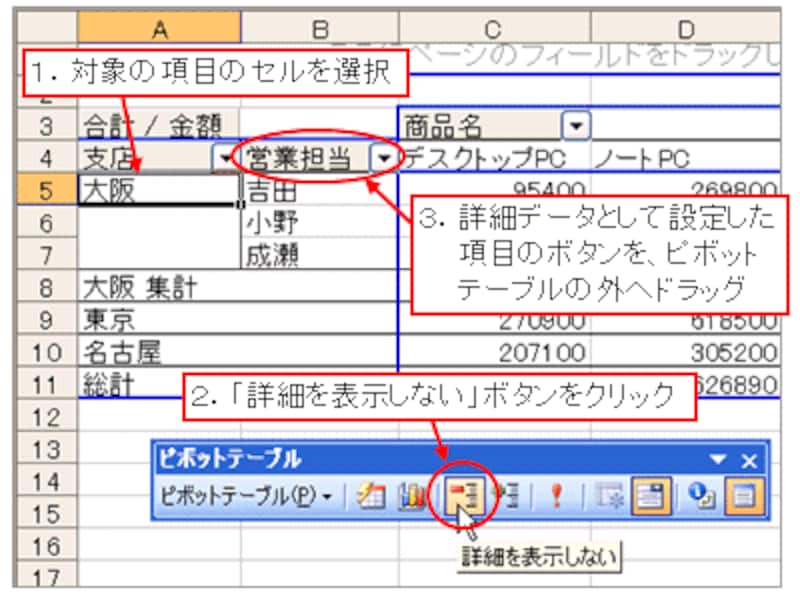The image size is (800, 596).
Task: Click the 支店 field button
Action: (147, 158)
